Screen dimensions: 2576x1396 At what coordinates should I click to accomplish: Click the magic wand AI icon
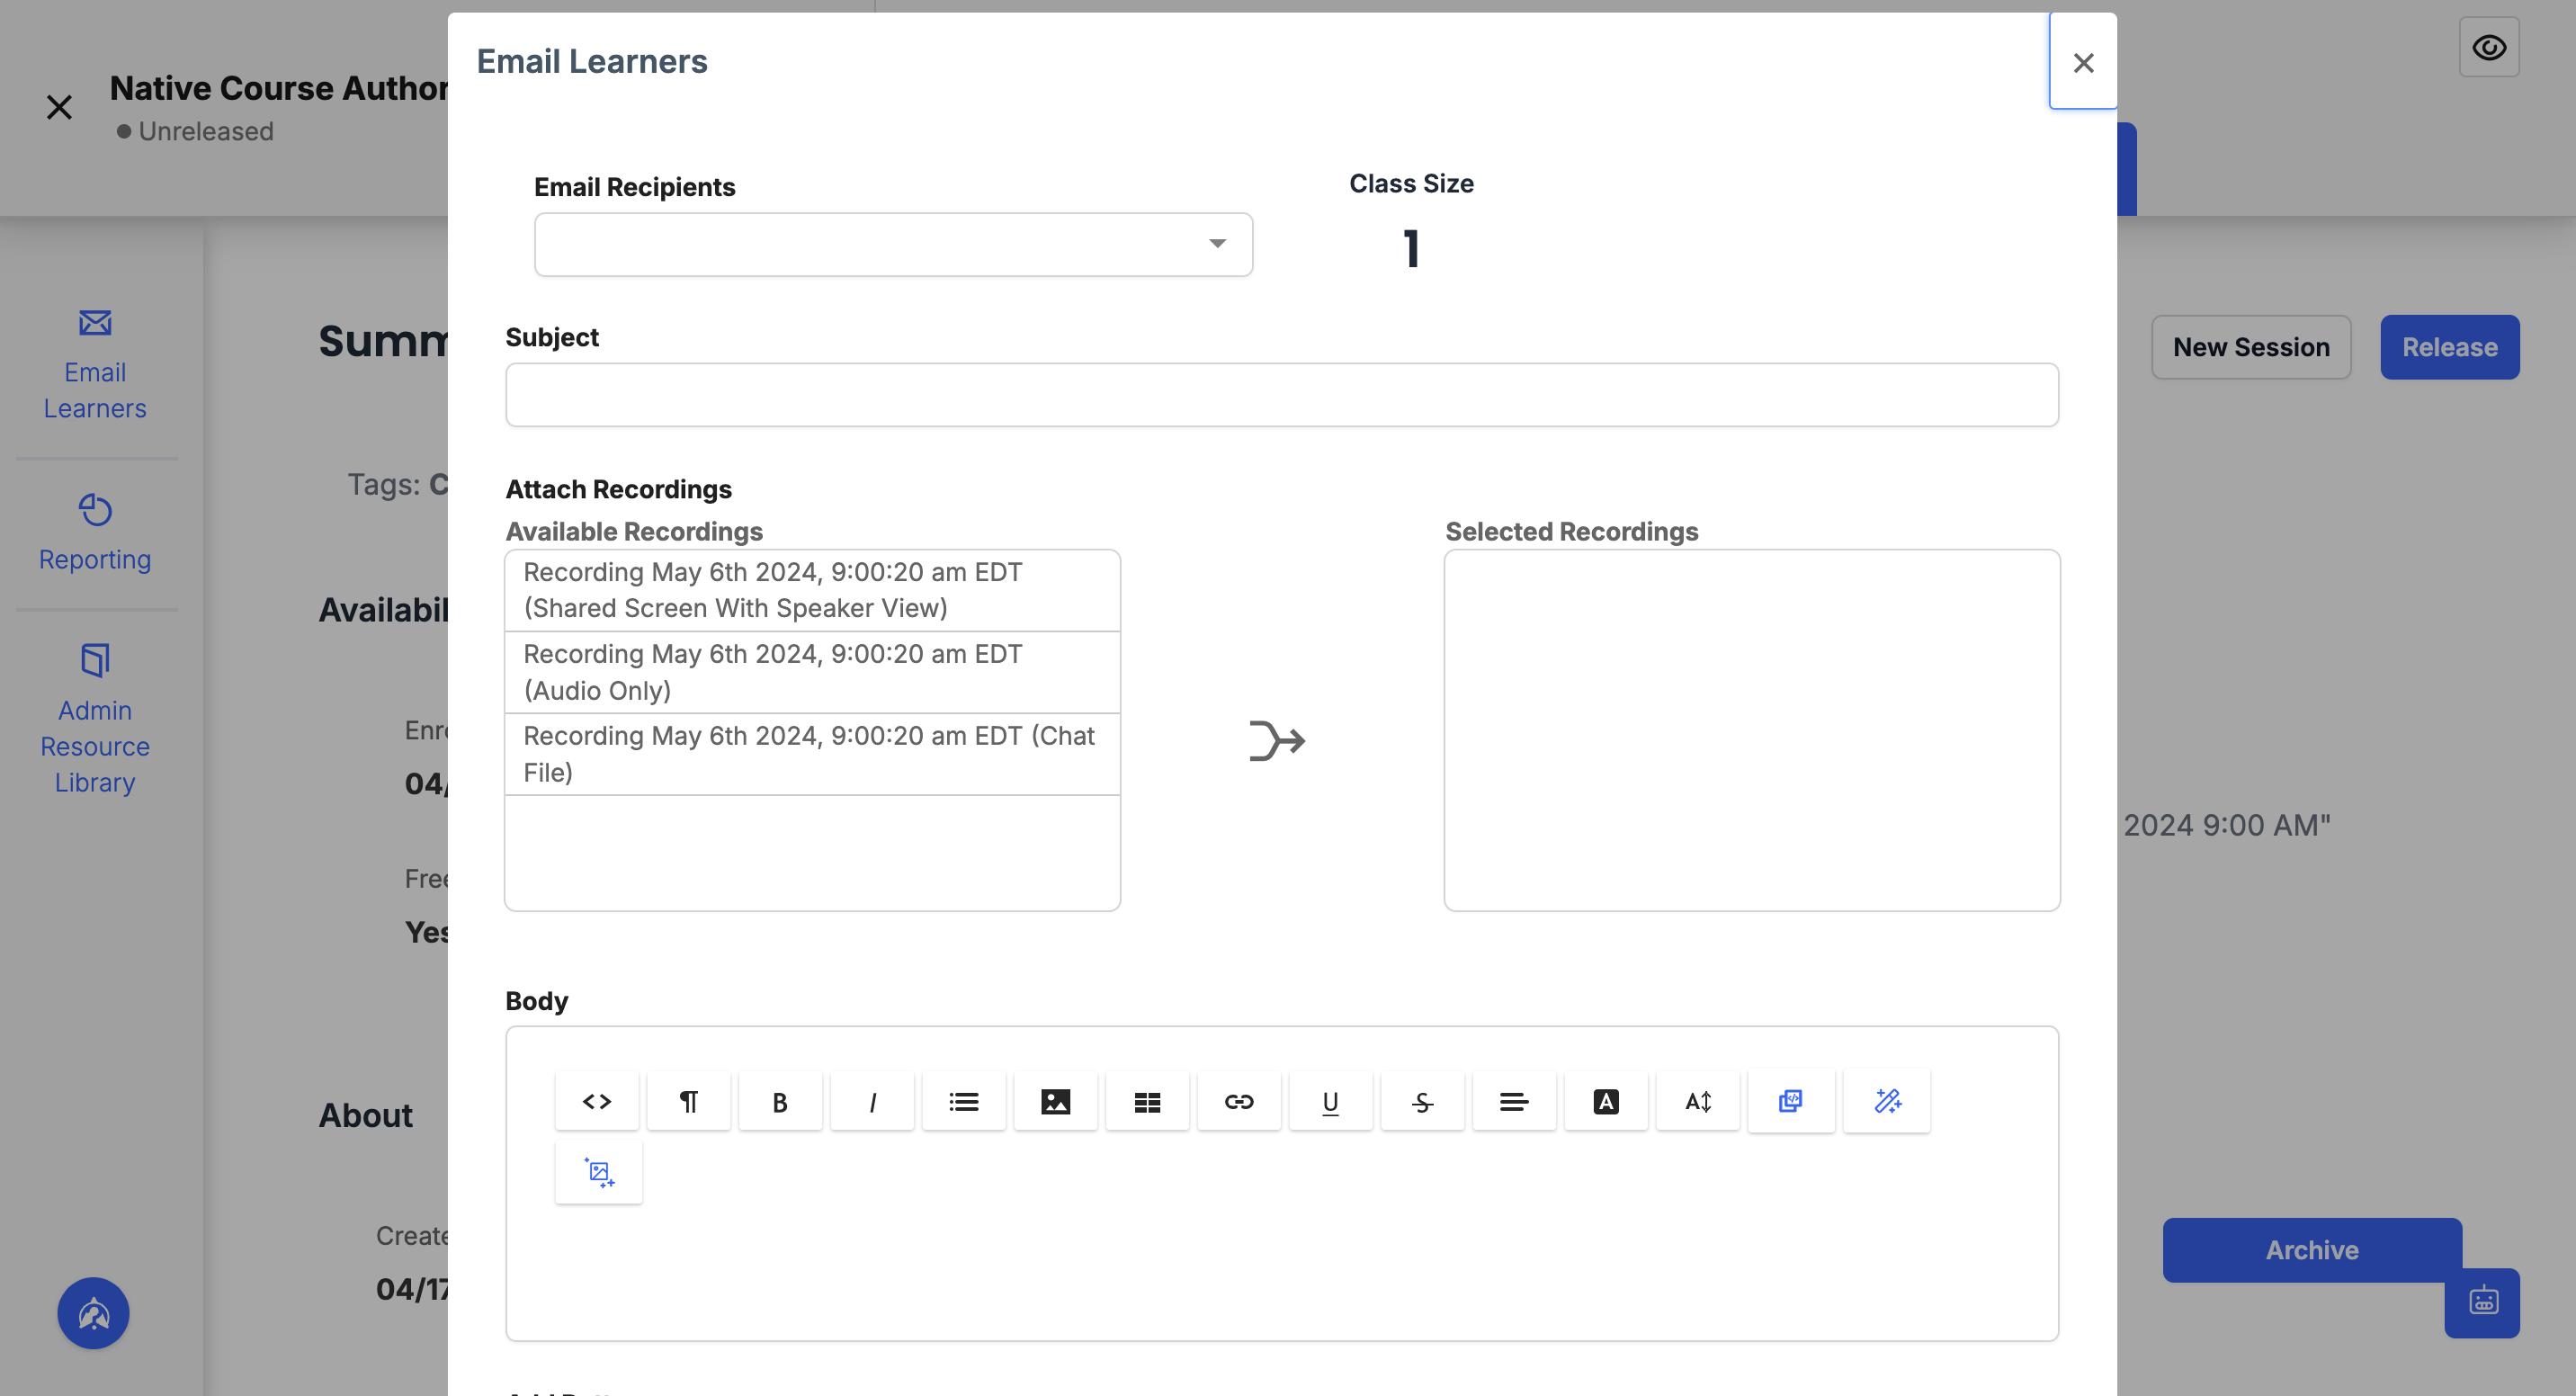click(1887, 1101)
